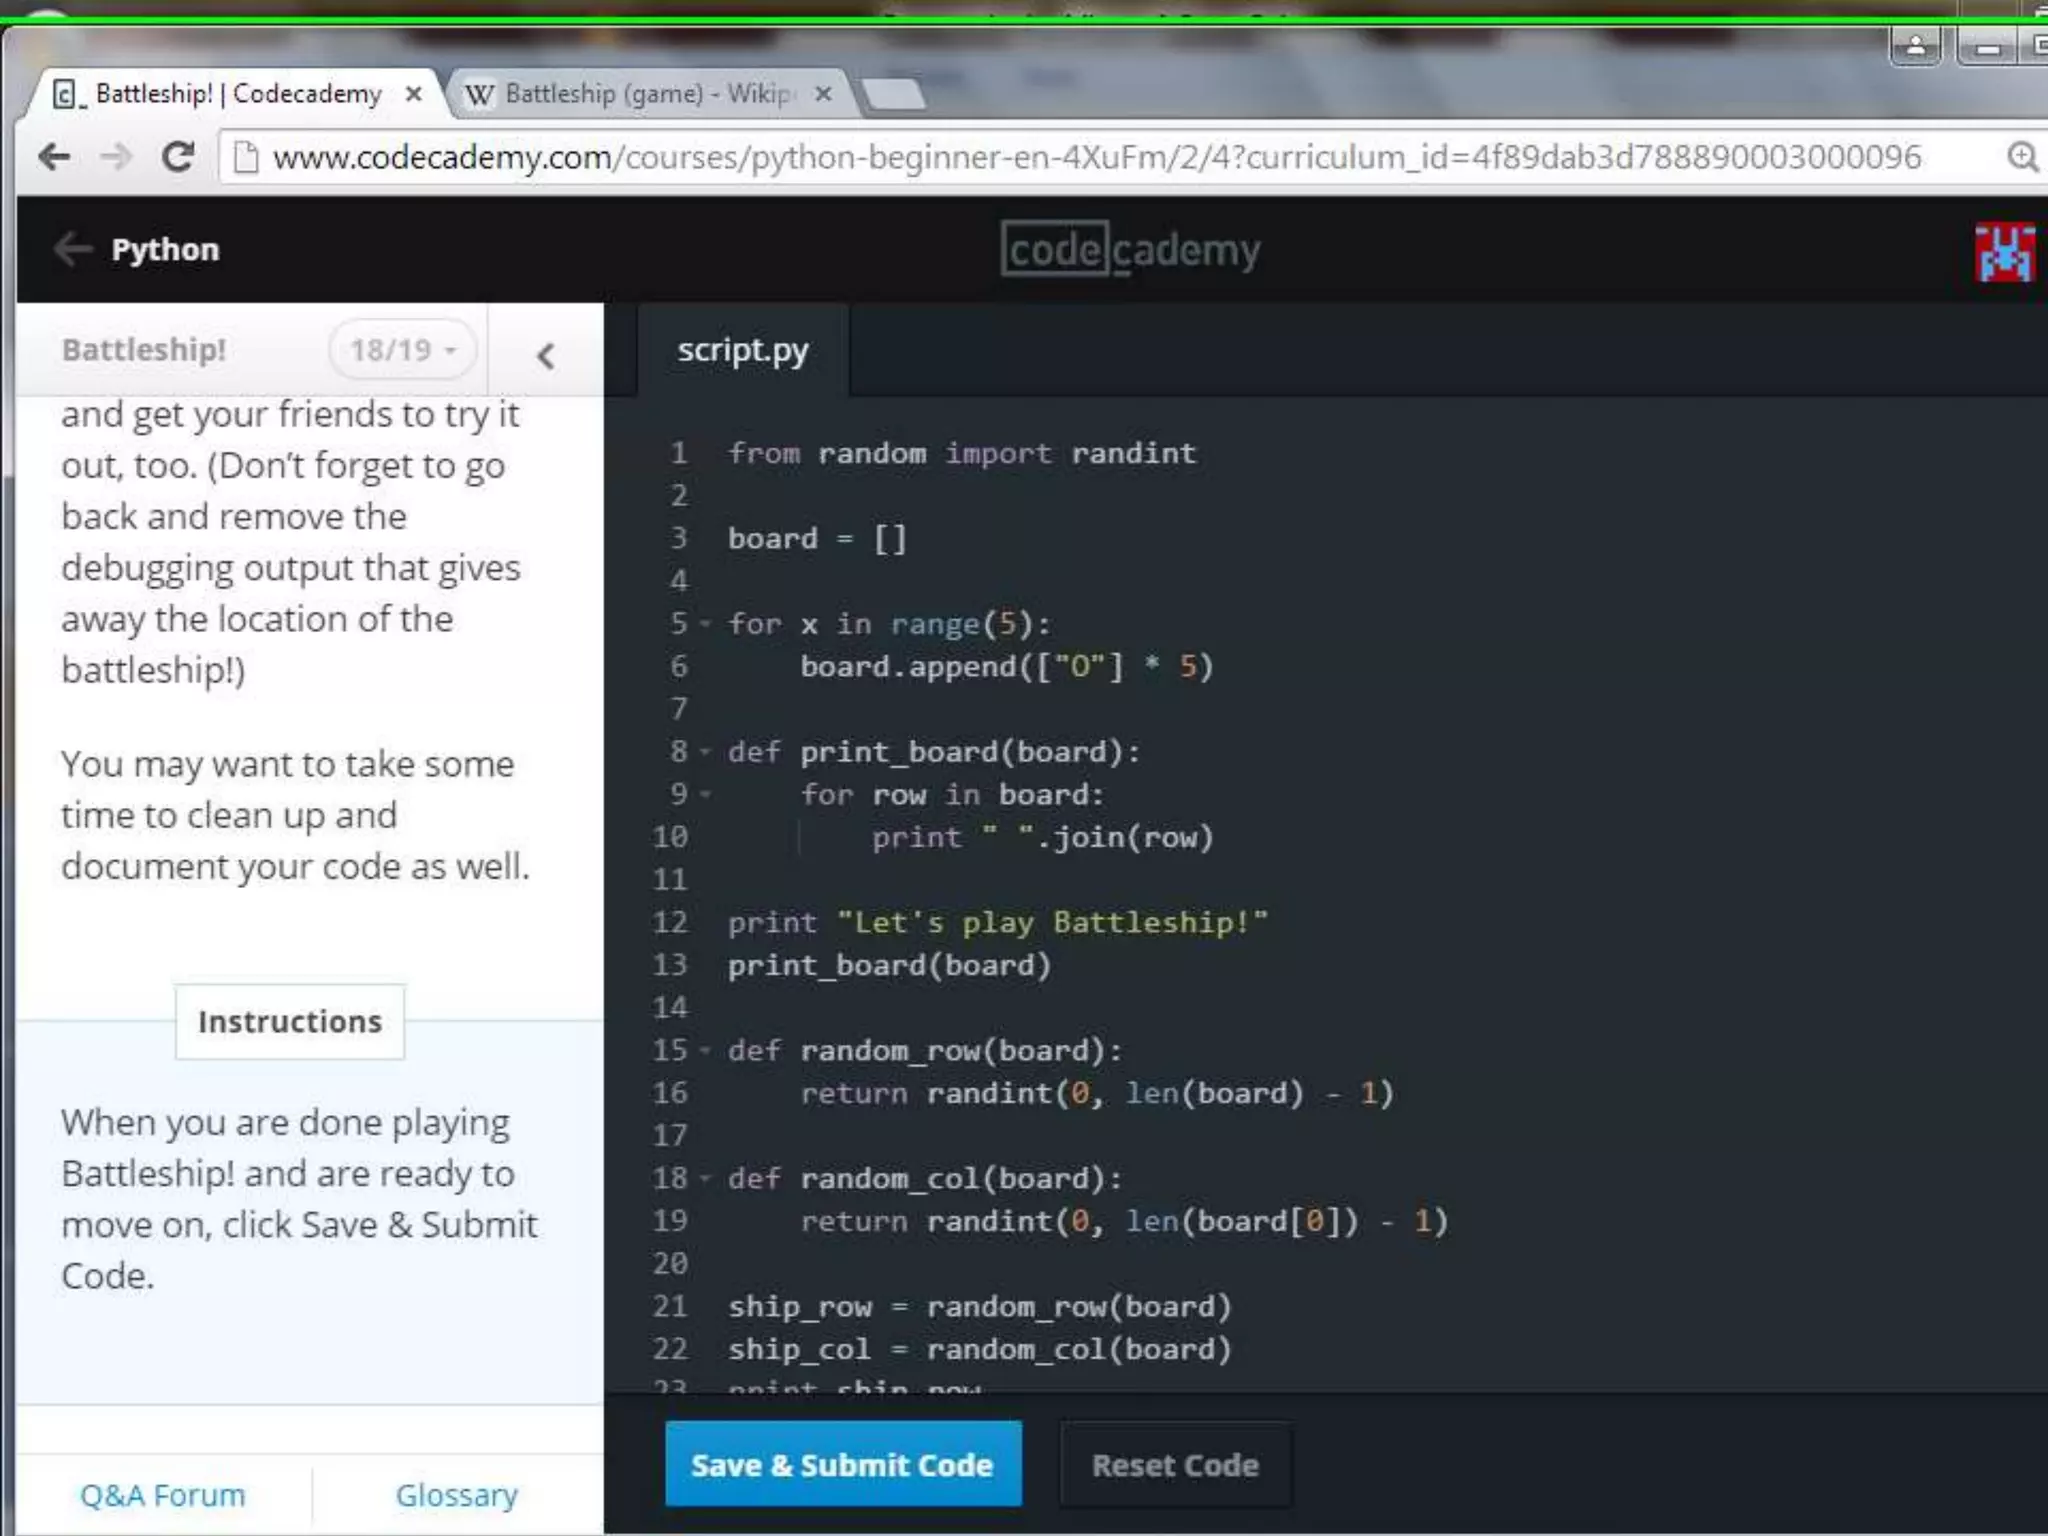Click the zoom magnifier icon in address bar
Screen dimensions: 2048x1536
click(x=2022, y=157)
